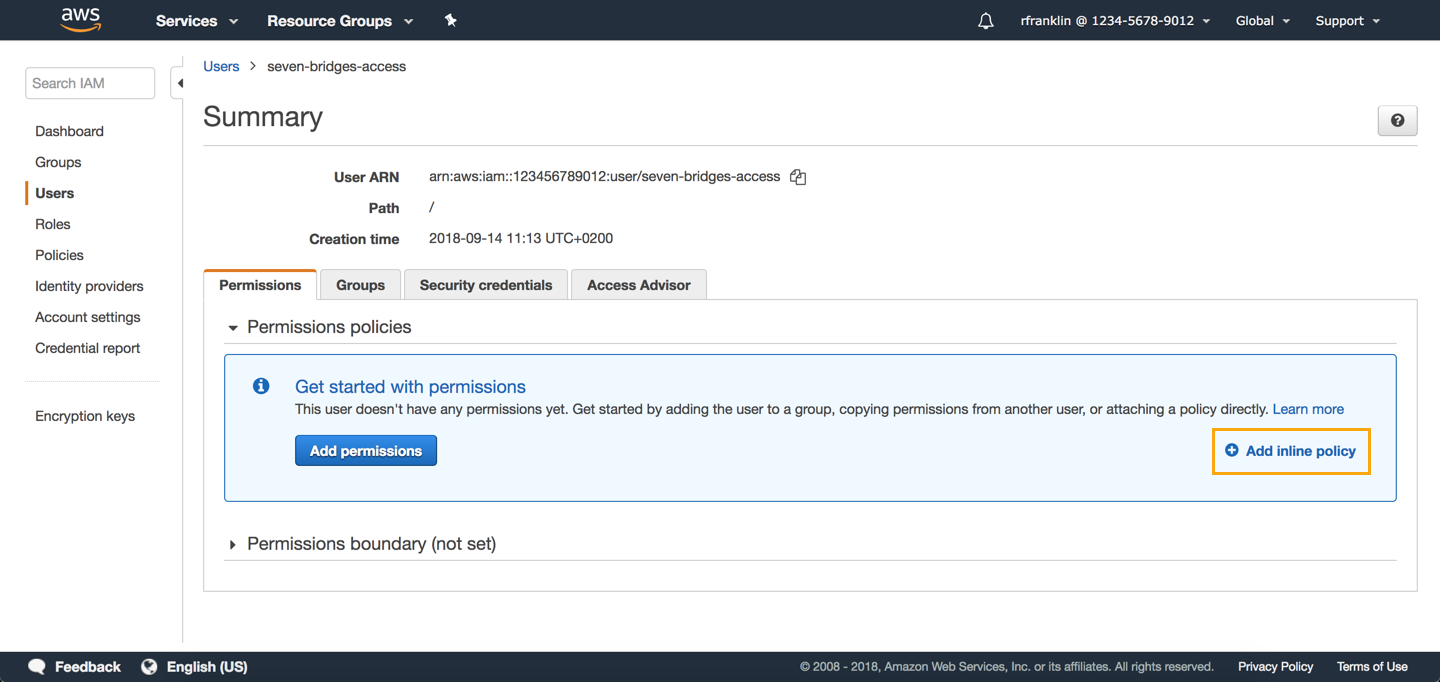Open the Global region dropdown
This screenshot has height=682, width=1440.
(1263, 21)
